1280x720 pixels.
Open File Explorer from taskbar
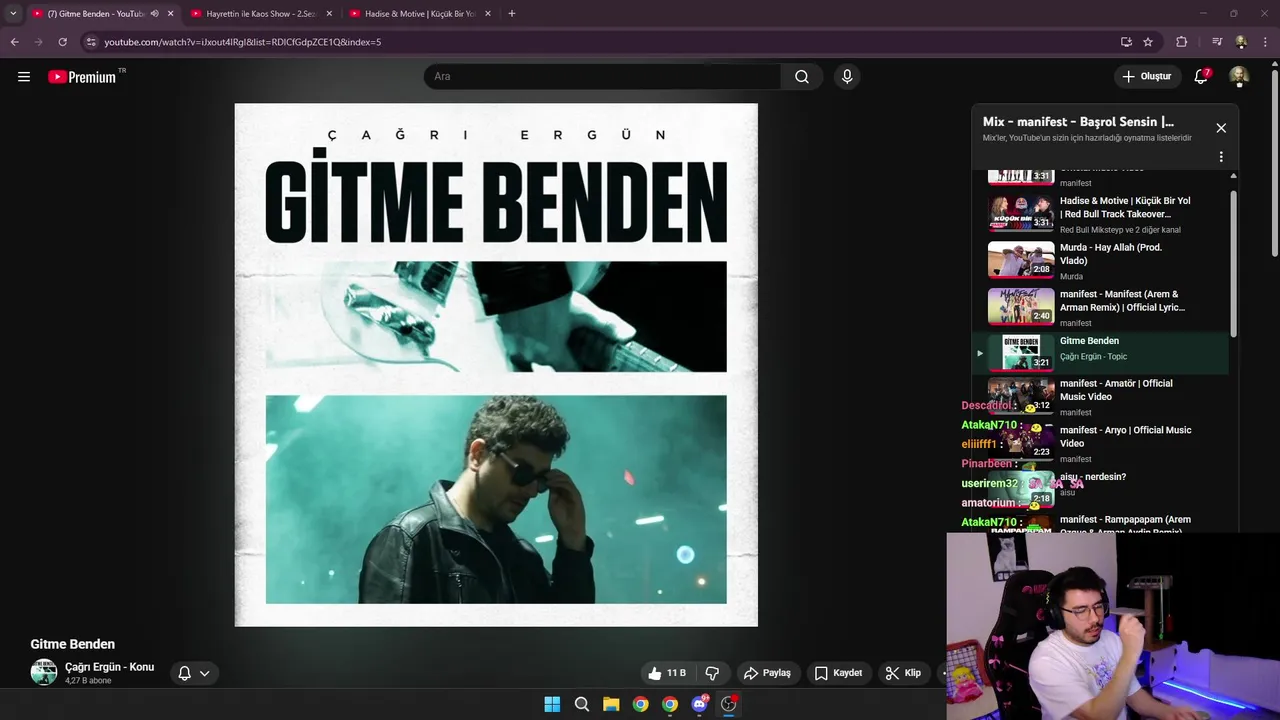pos(611,704)
